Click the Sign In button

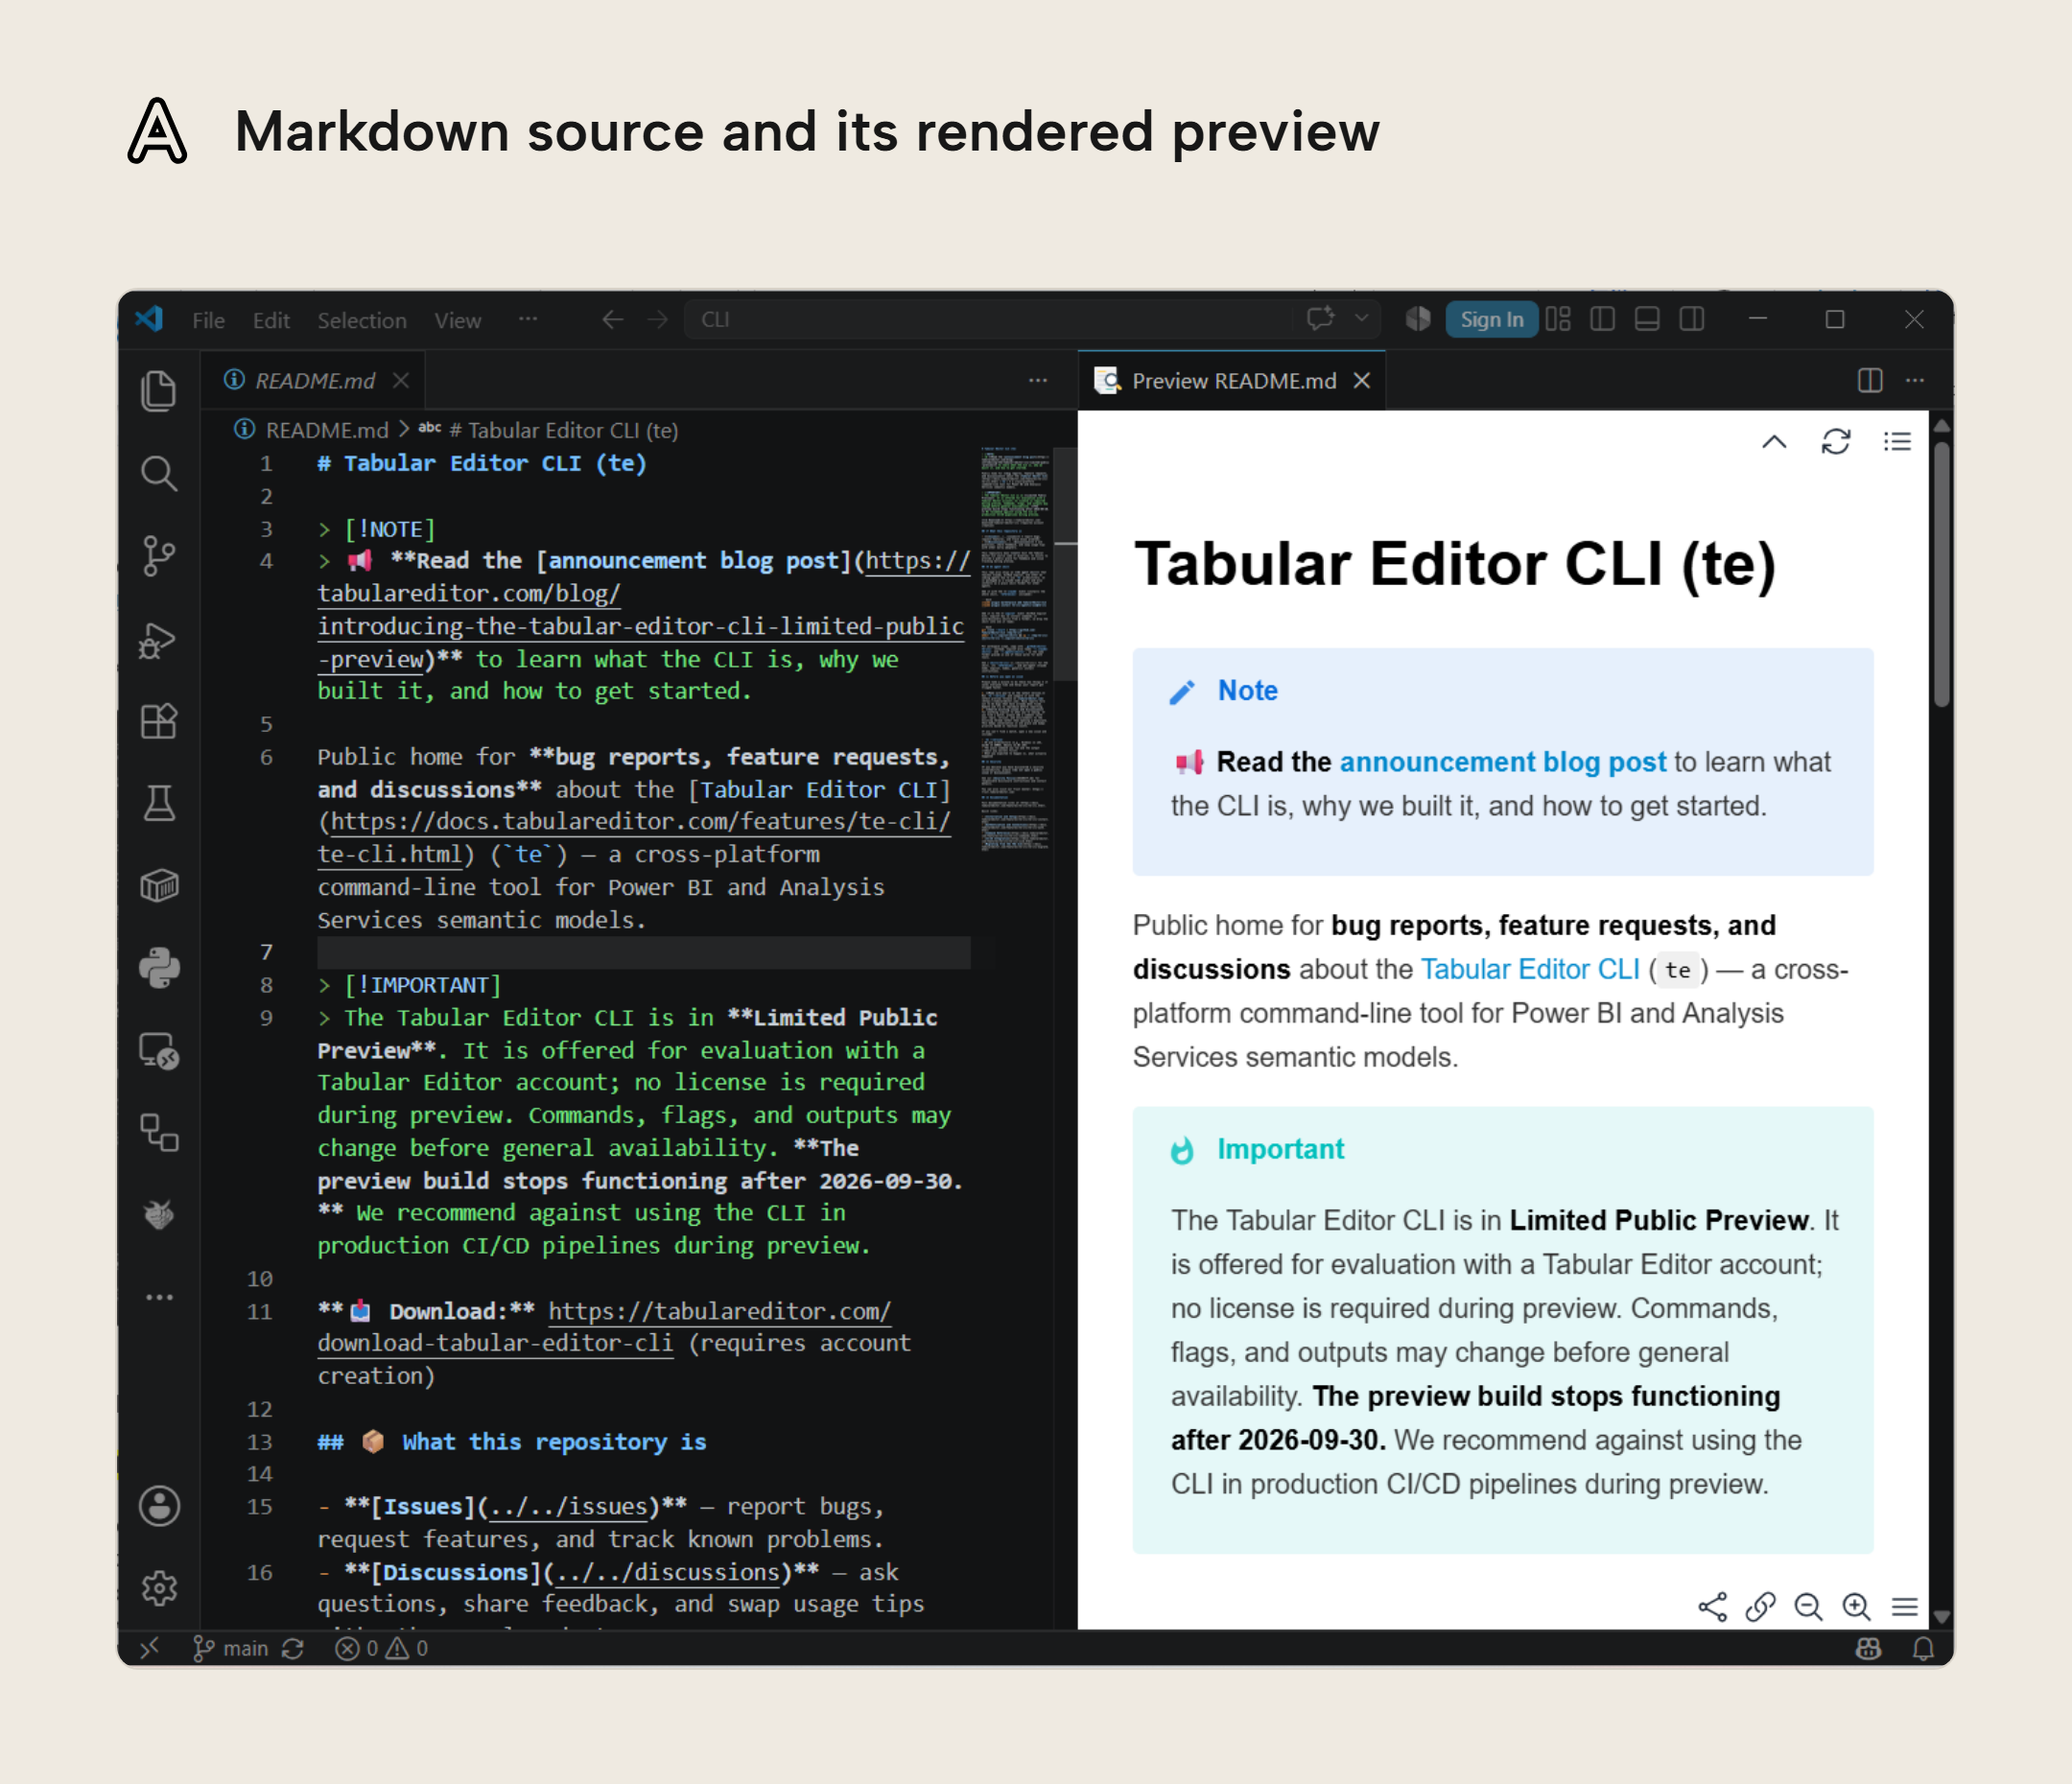[x=1492, y=319]
